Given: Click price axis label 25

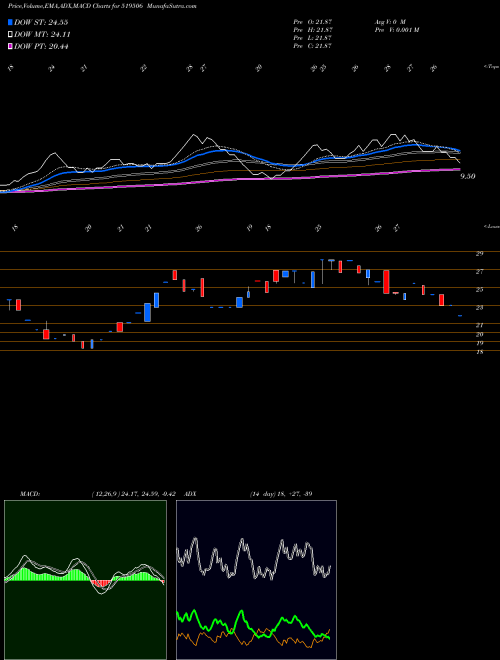Looking at the screenshot, I should point(479,290).
